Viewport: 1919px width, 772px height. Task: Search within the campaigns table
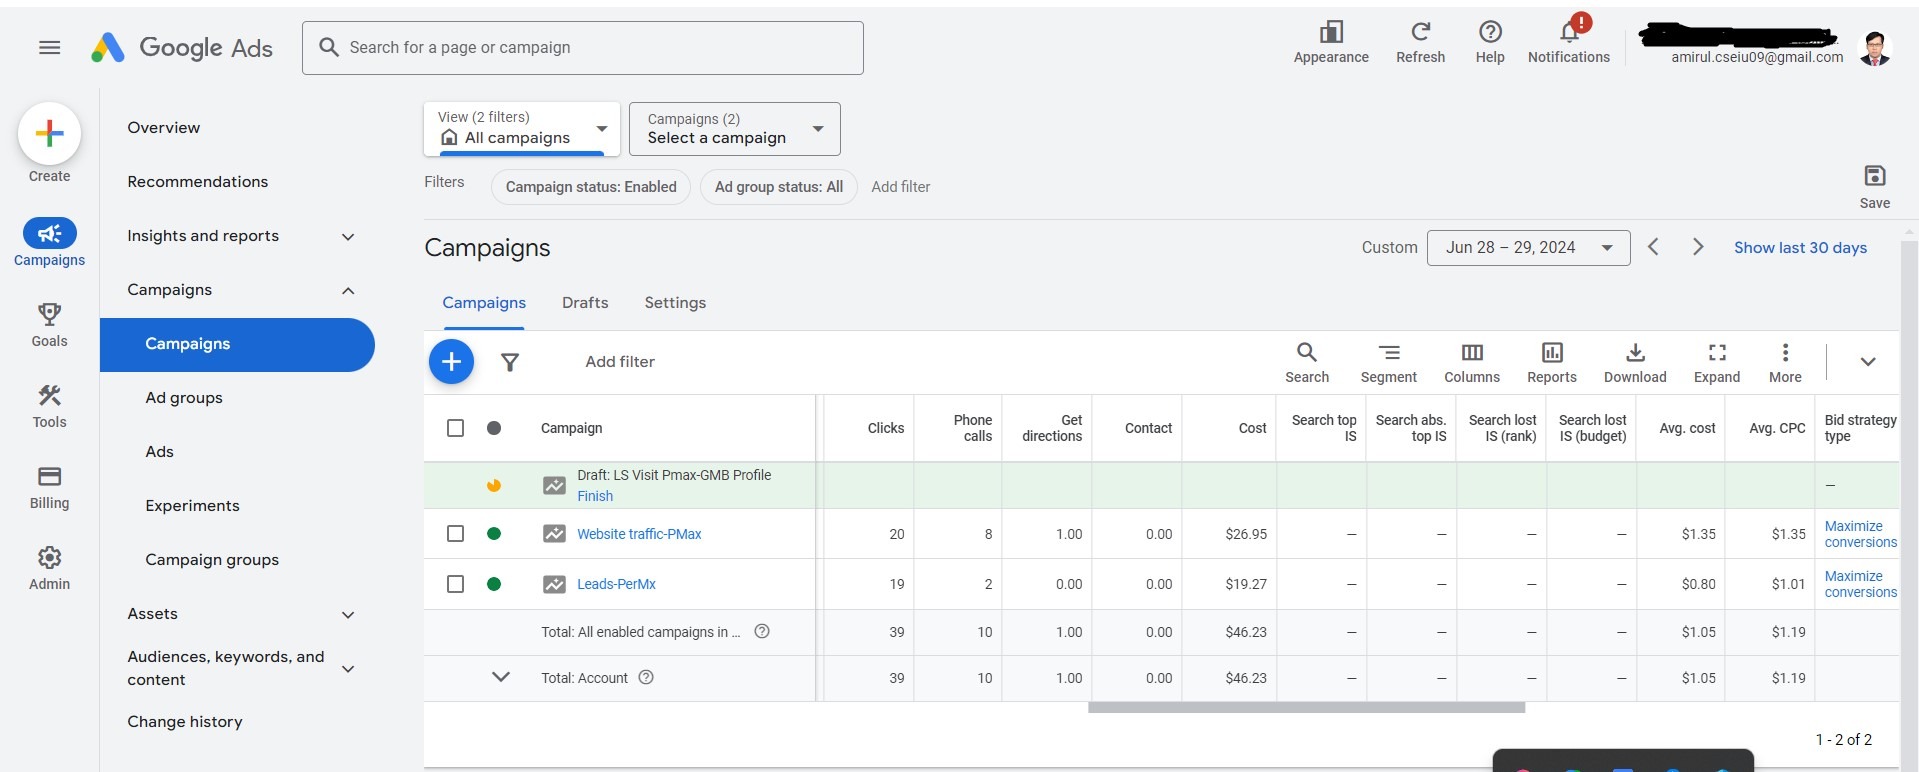1307,363
